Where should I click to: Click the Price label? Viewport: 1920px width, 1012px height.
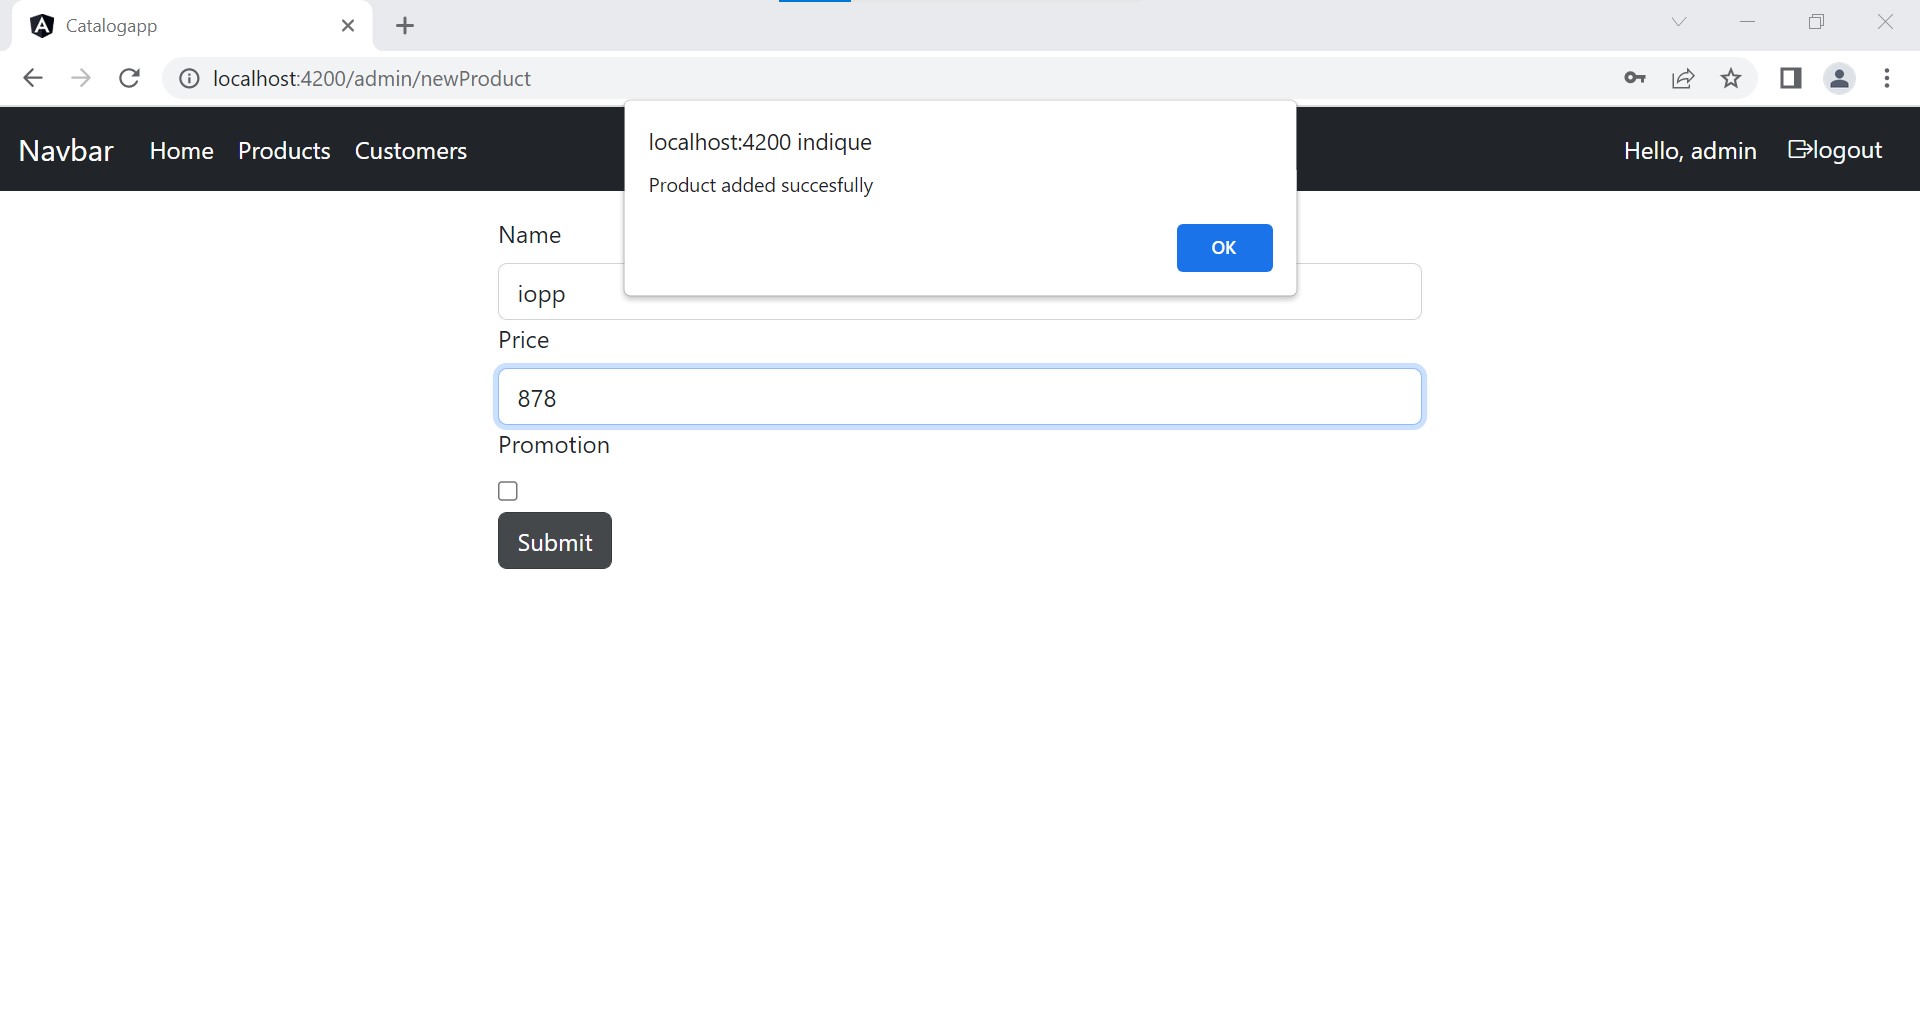click(524, 340)
